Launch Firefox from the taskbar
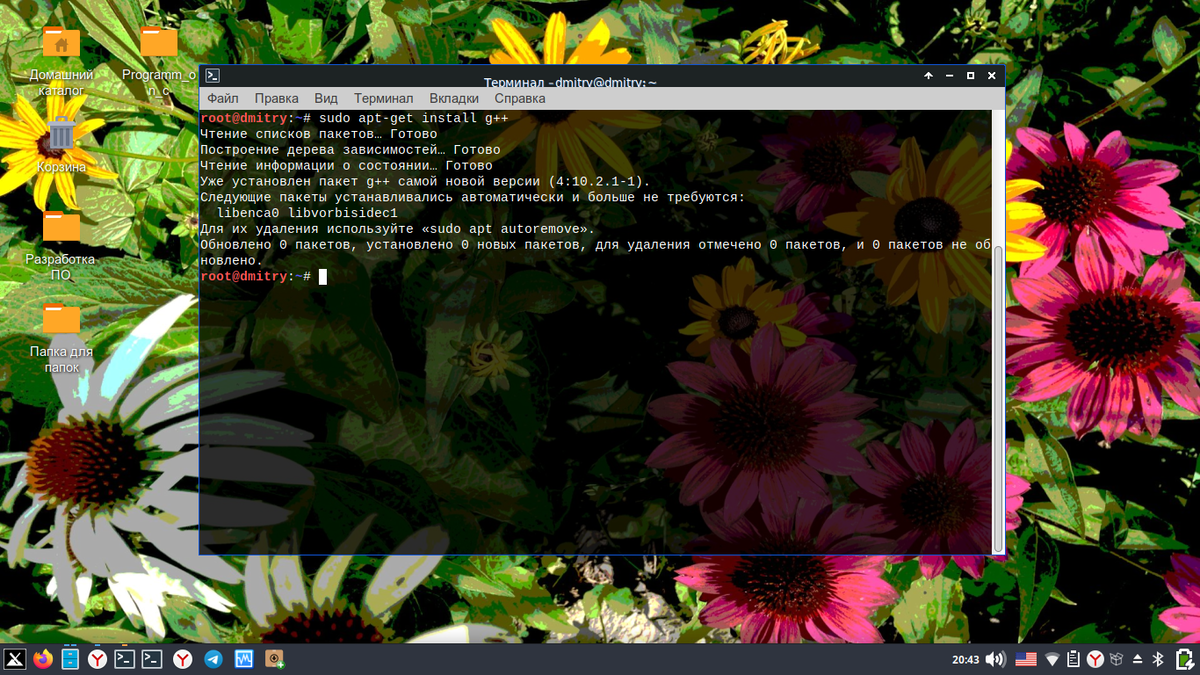Image resolution: width=1200 pixels, height=675 pixels. point(42,659)
